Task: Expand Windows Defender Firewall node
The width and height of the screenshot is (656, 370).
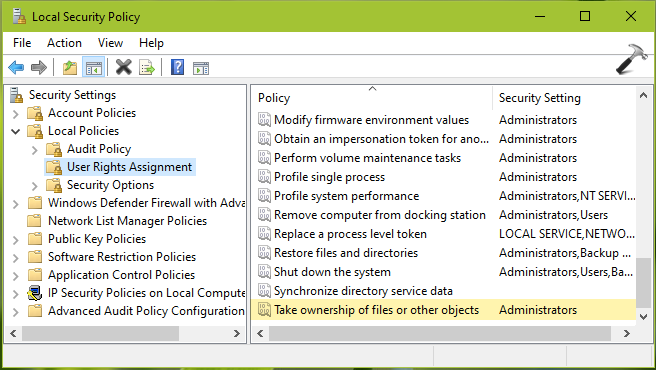Action: tap(15, 204)
